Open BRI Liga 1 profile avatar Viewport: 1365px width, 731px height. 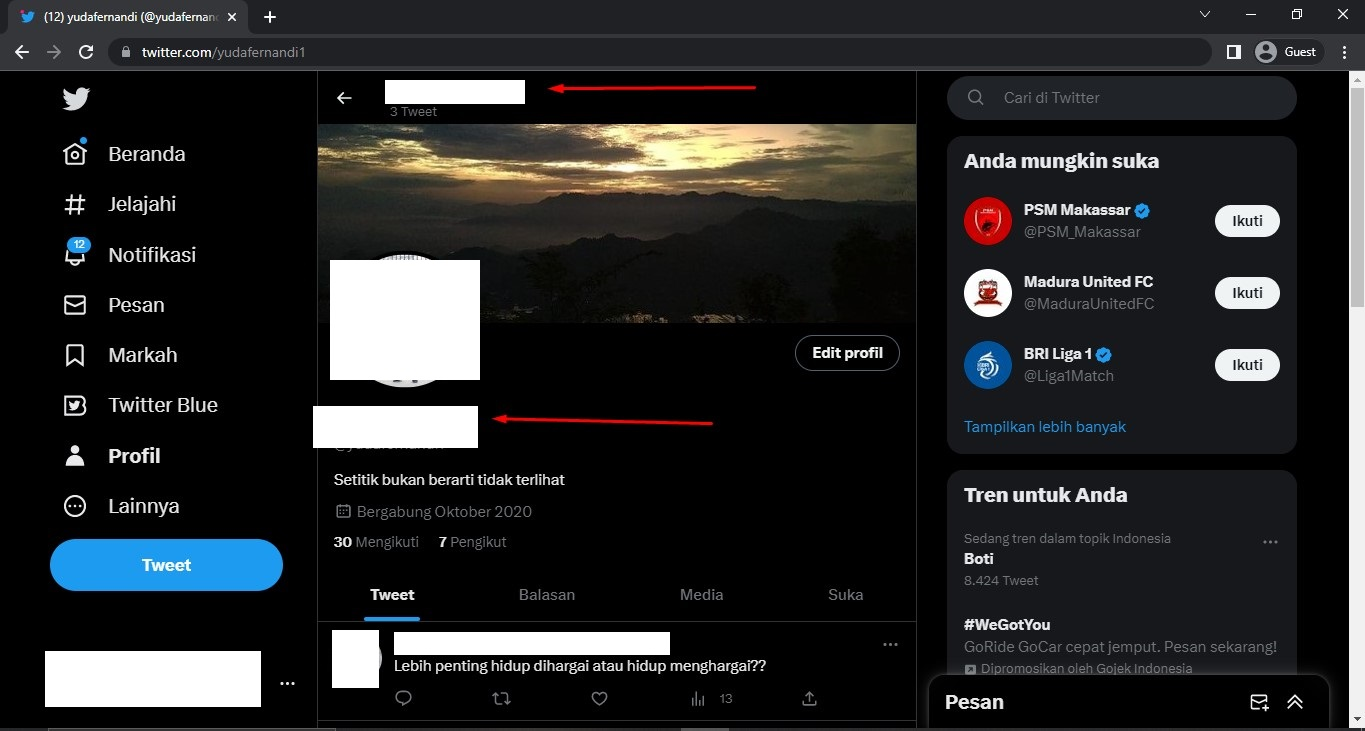click(x=988, y=365)
